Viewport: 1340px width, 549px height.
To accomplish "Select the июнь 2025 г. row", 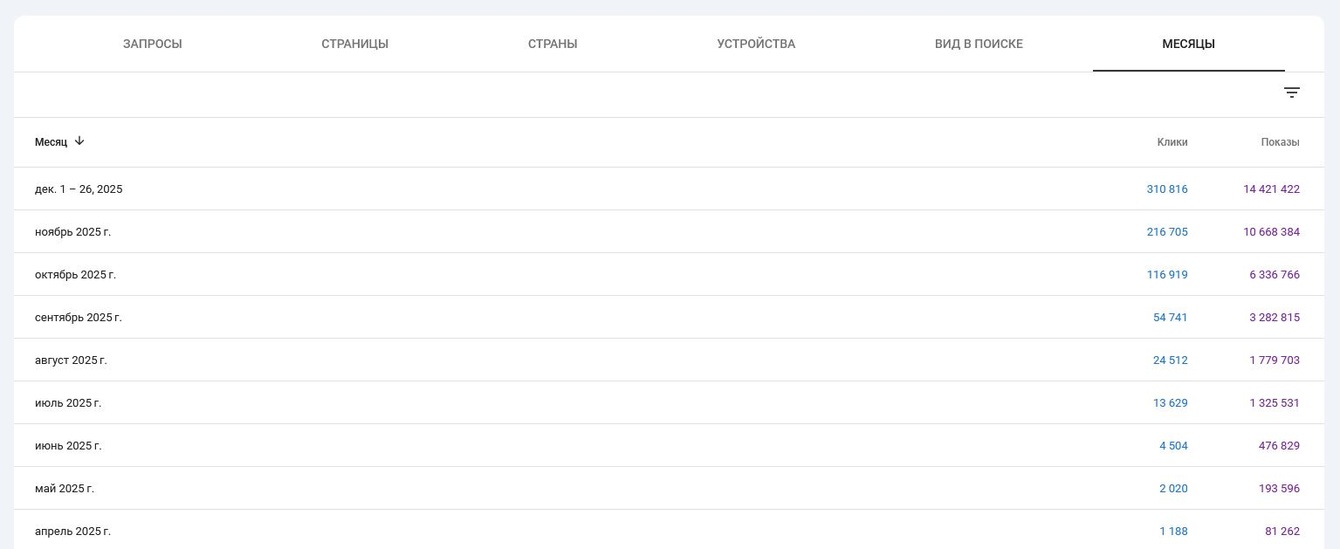I will pos(68,446).
